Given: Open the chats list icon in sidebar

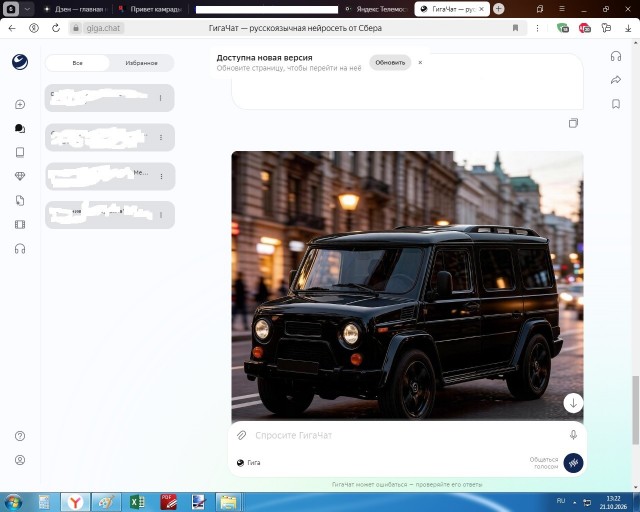Looking at the screenshot, I should (x=20, y=129).
